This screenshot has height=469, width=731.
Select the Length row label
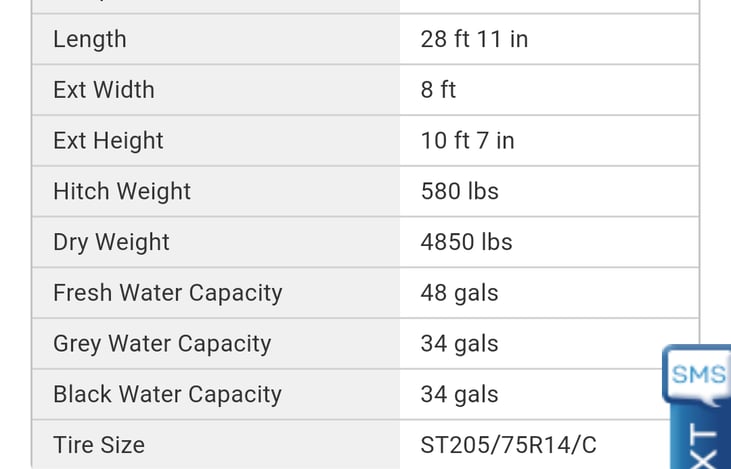[x=90, y=39]
